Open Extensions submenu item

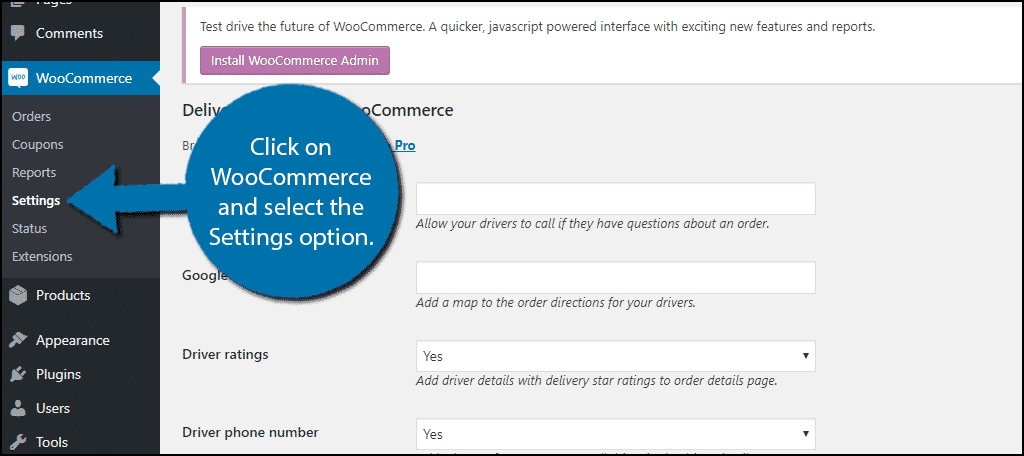click(x=42, y=257)
